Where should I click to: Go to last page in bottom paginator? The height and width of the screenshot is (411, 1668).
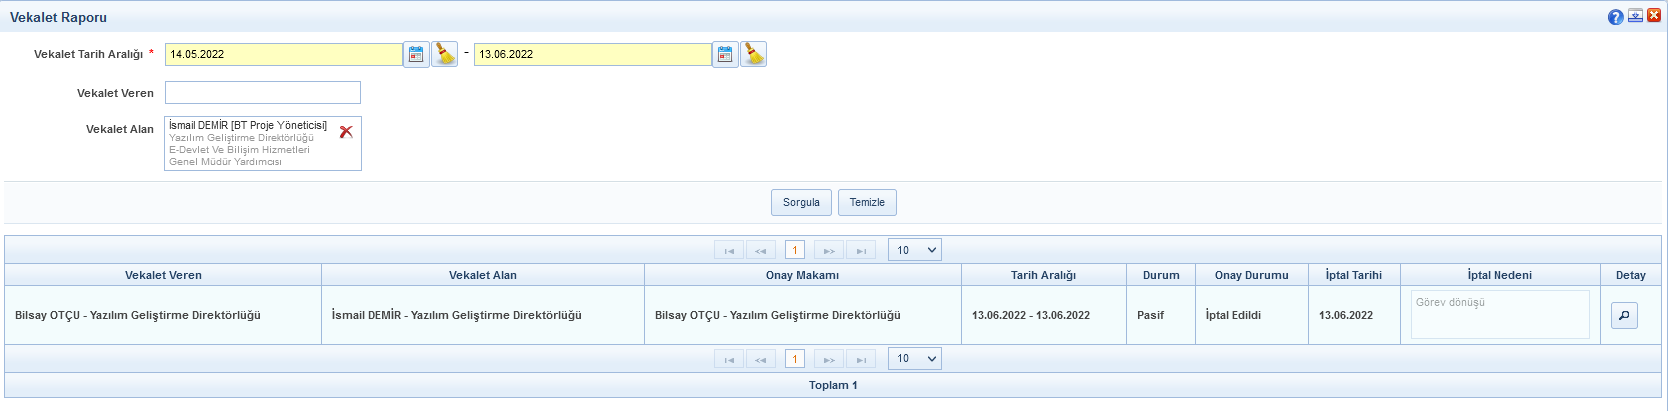point(861,358)
